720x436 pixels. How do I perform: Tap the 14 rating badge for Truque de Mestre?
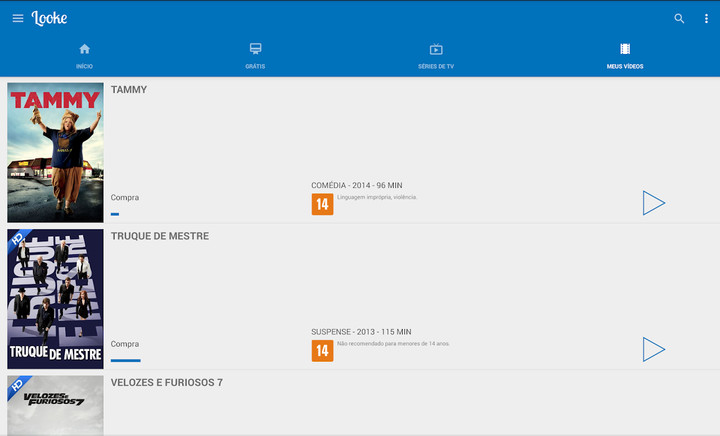point(322,351)
